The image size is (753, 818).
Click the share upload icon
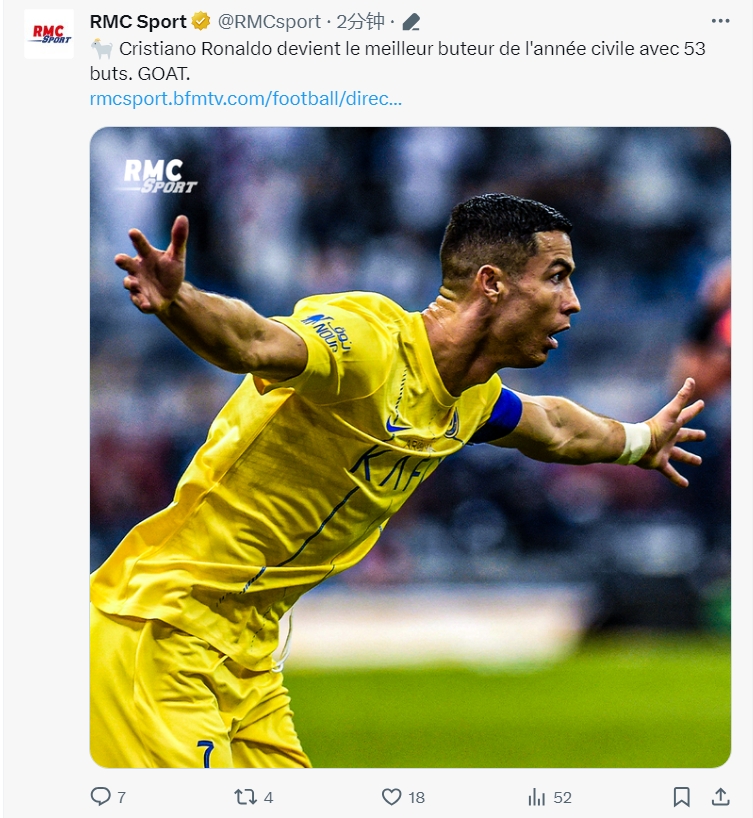pyautogui.click(x=720, y=797)
